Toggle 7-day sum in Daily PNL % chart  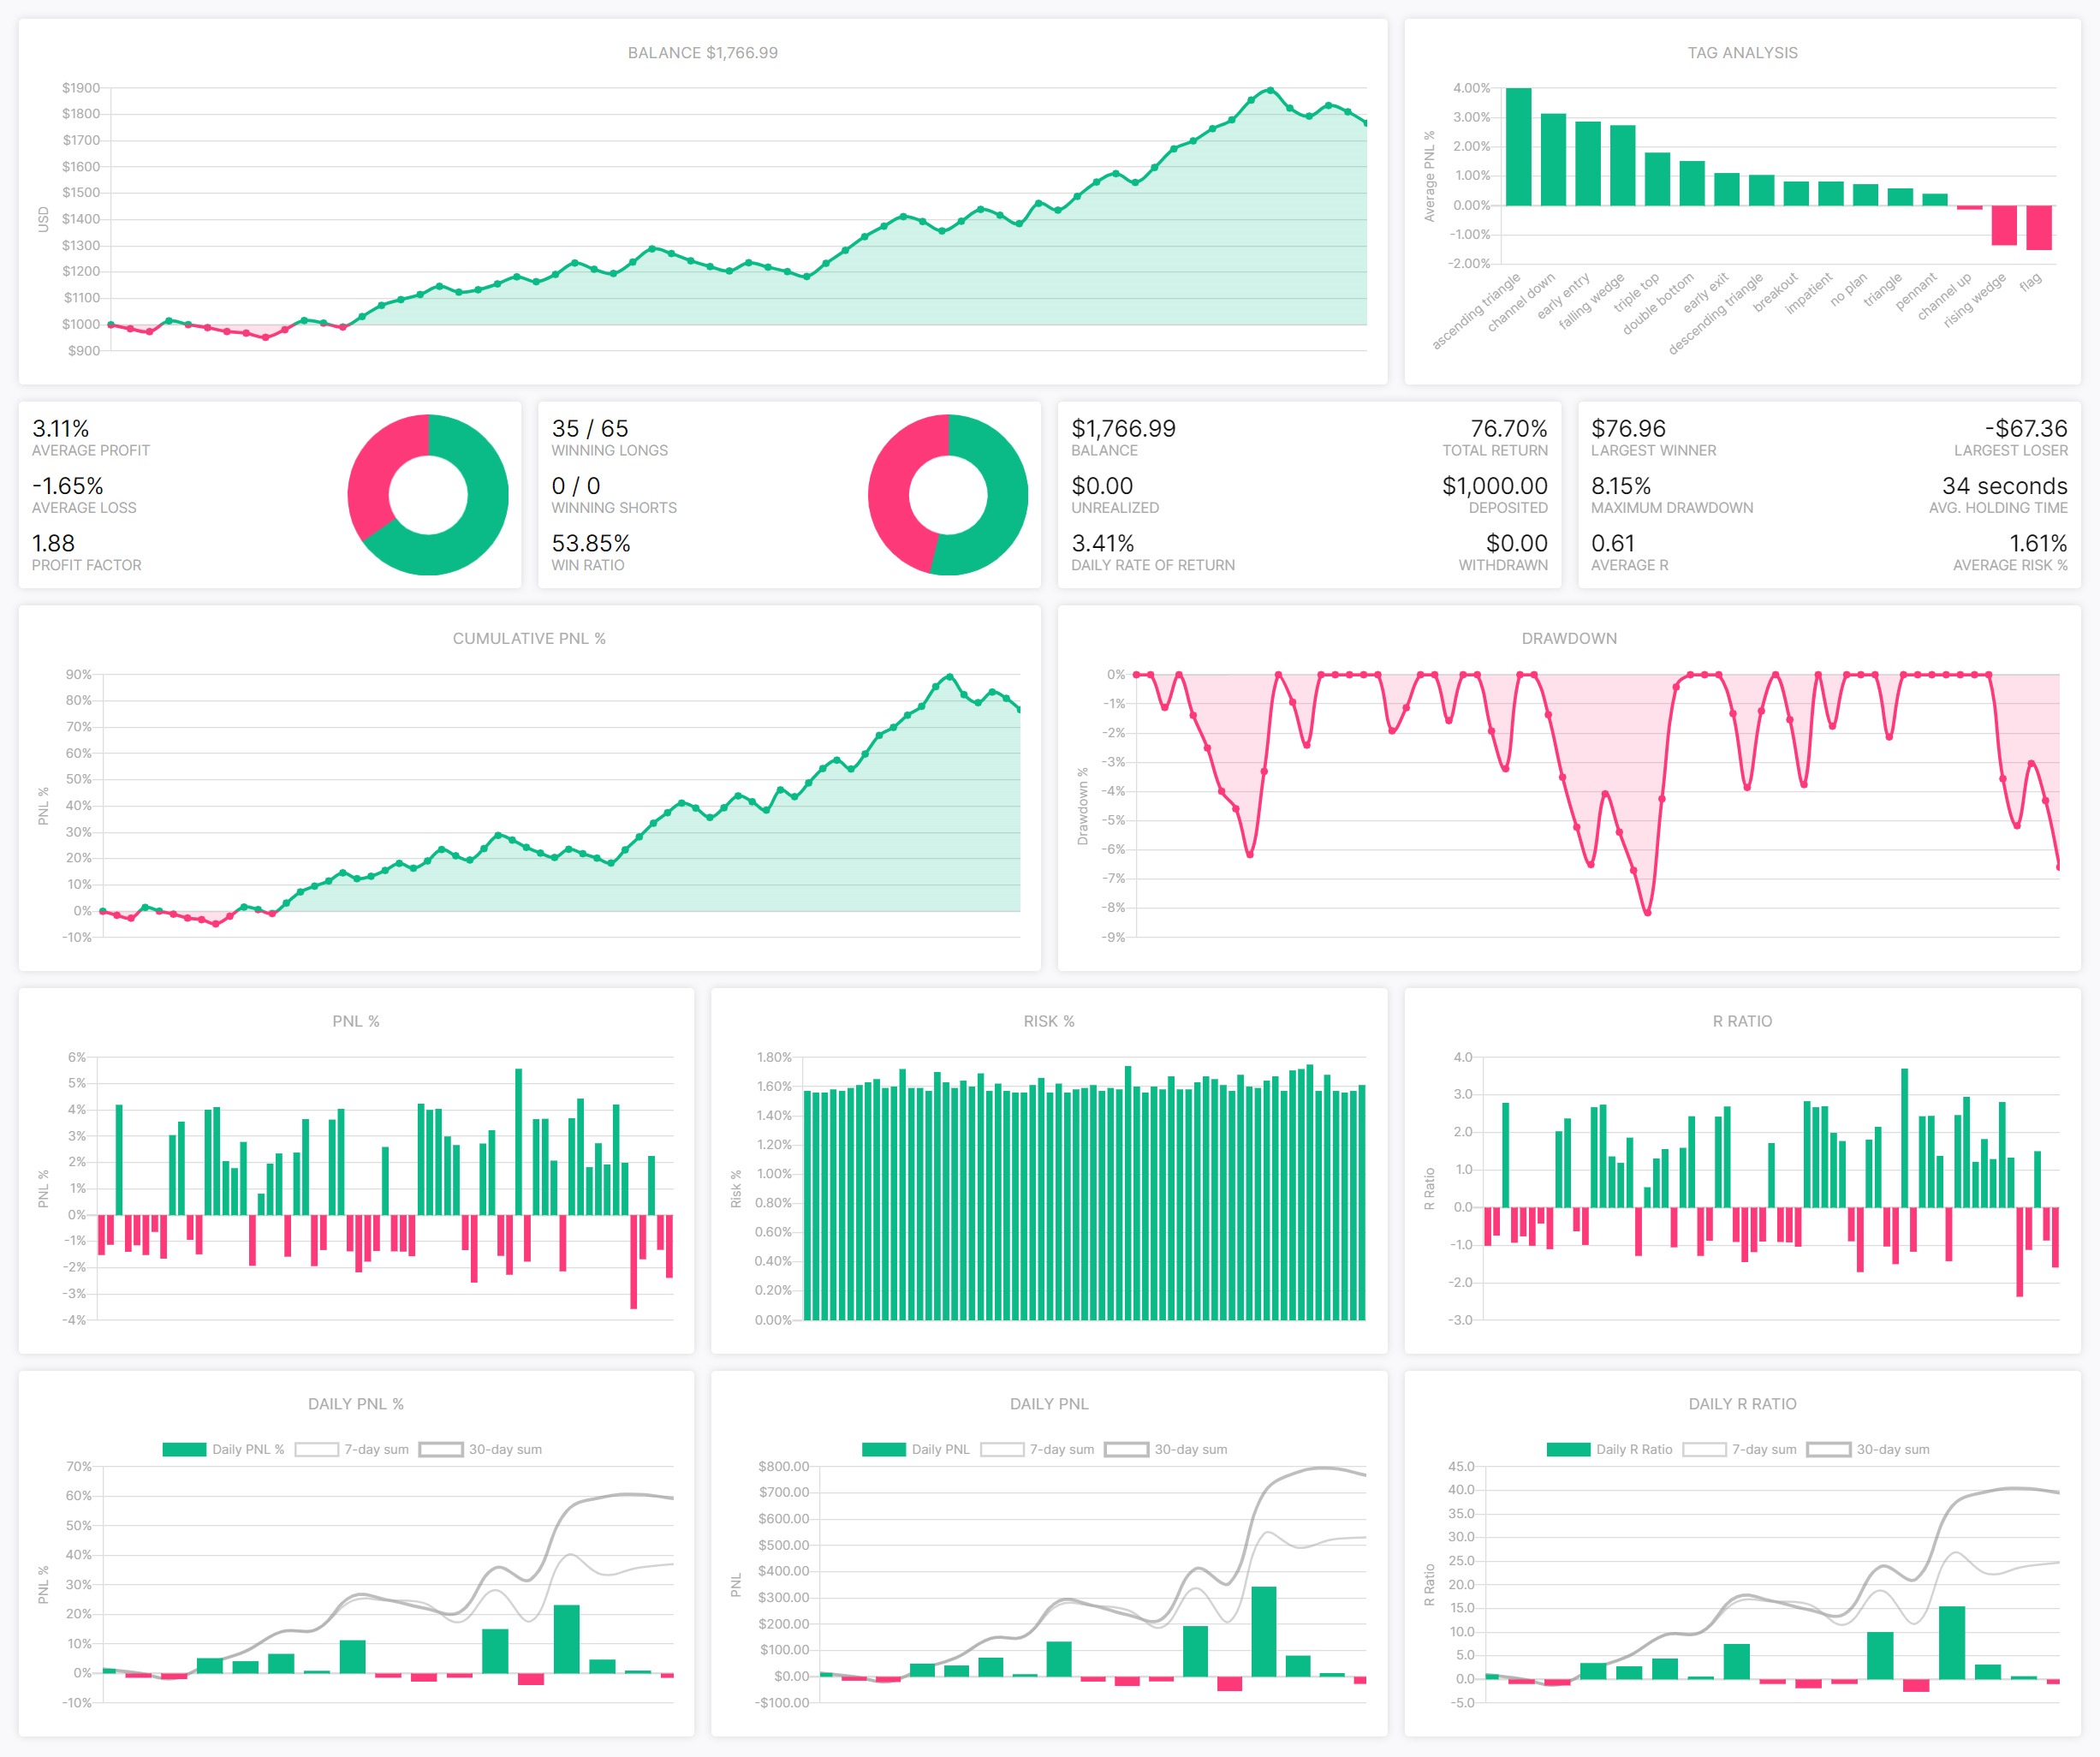tap(352, 1449)
